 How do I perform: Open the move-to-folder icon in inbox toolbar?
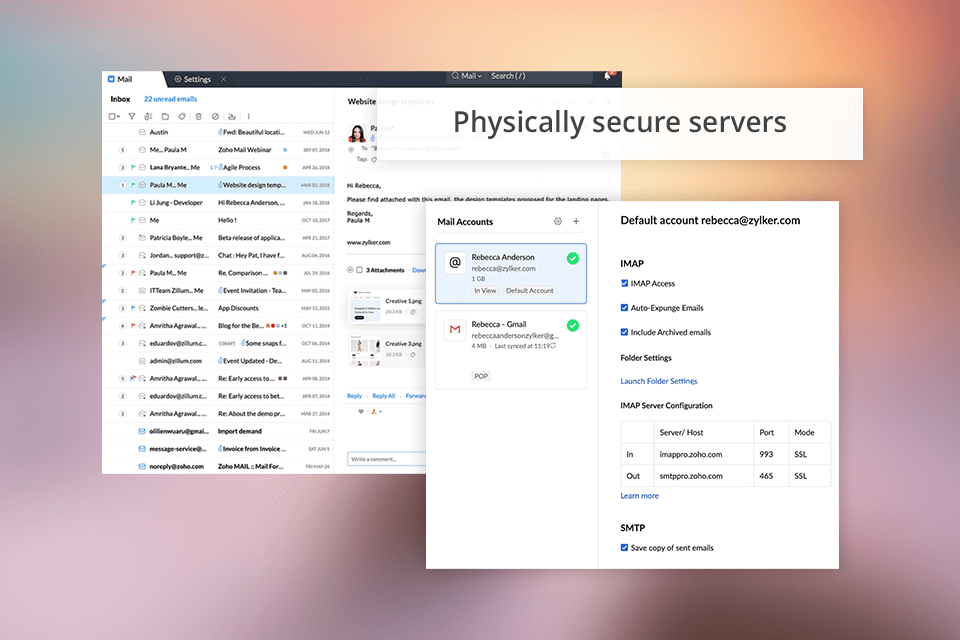coord(165,116)
